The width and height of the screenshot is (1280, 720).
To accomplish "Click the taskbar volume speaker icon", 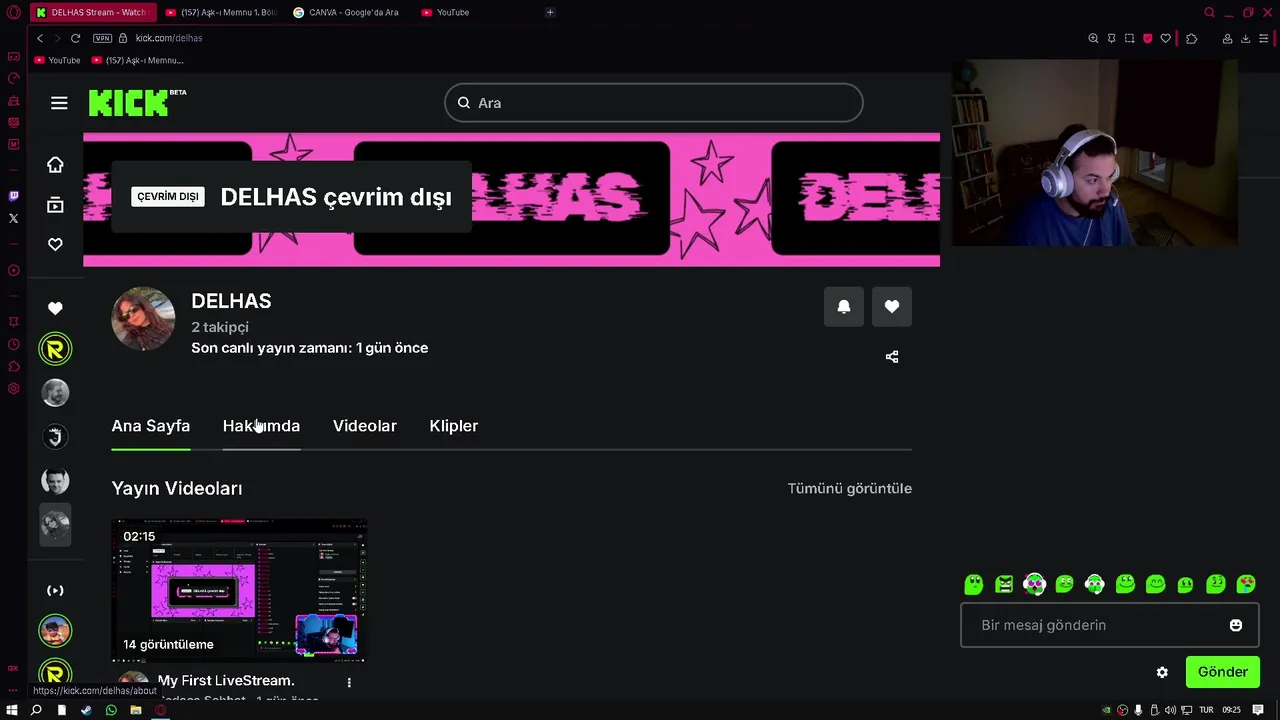I will pos(1171,710).
